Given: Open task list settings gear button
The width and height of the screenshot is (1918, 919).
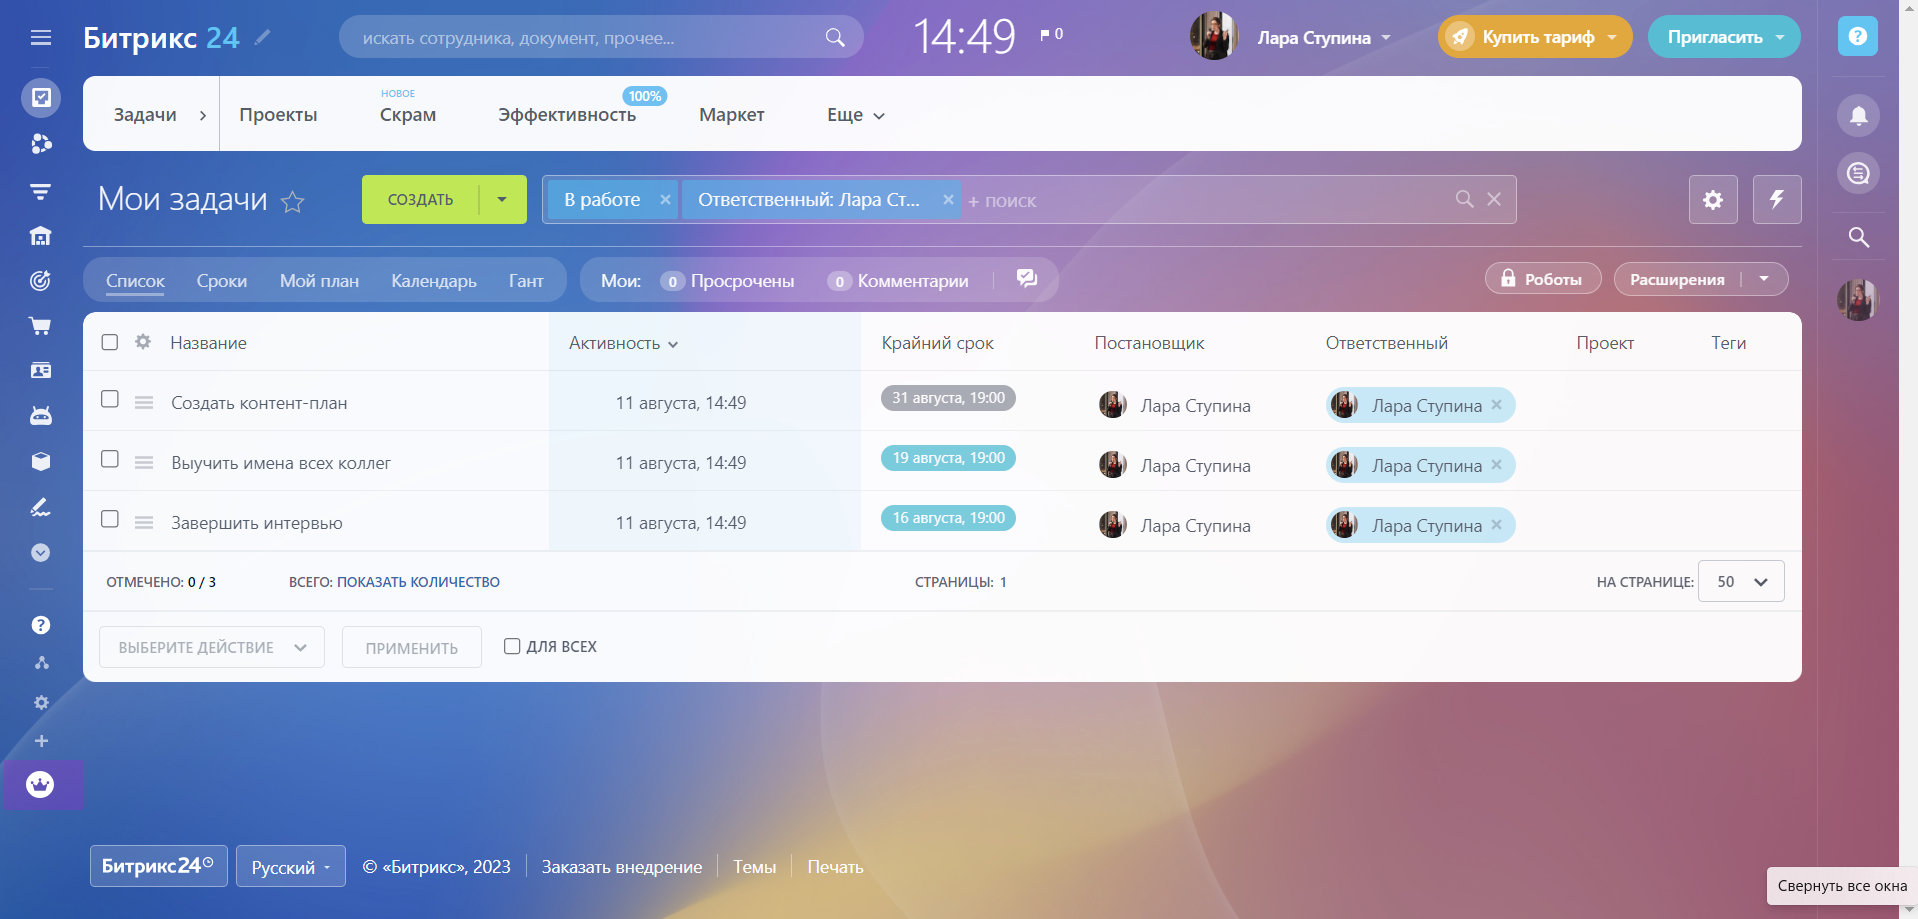Looking at the screenshot, I should pyautogui.click(x=1712, y=199).
